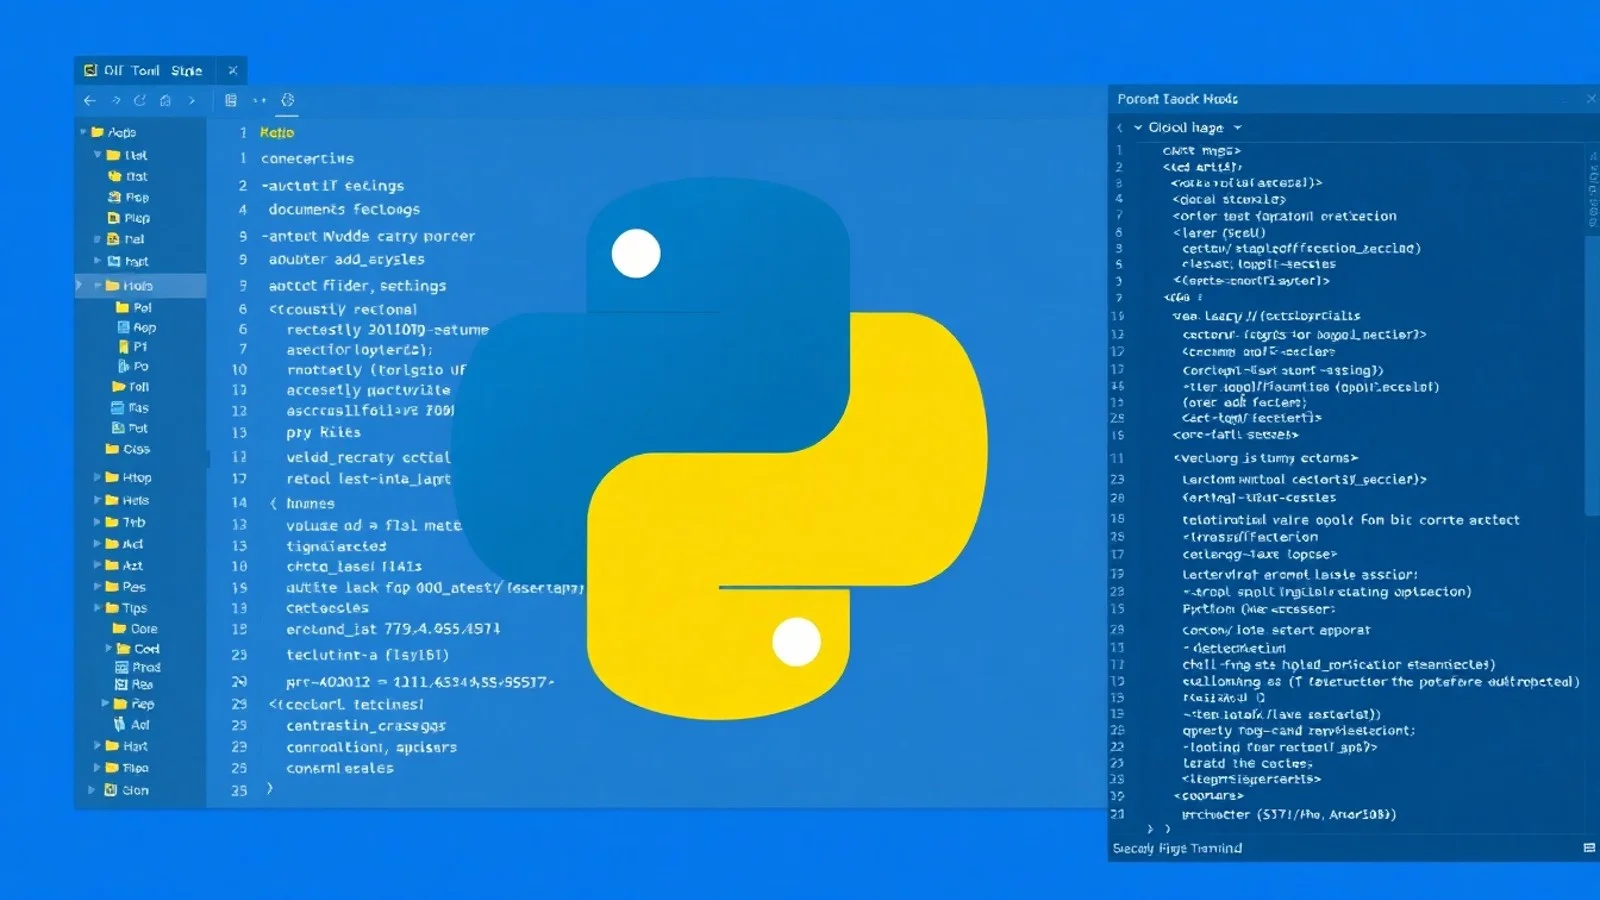The width and height of the screenshot is (1600, 900).
Task: Click the 'hapt' file icon in the tree
Action: tap(114, 261)
